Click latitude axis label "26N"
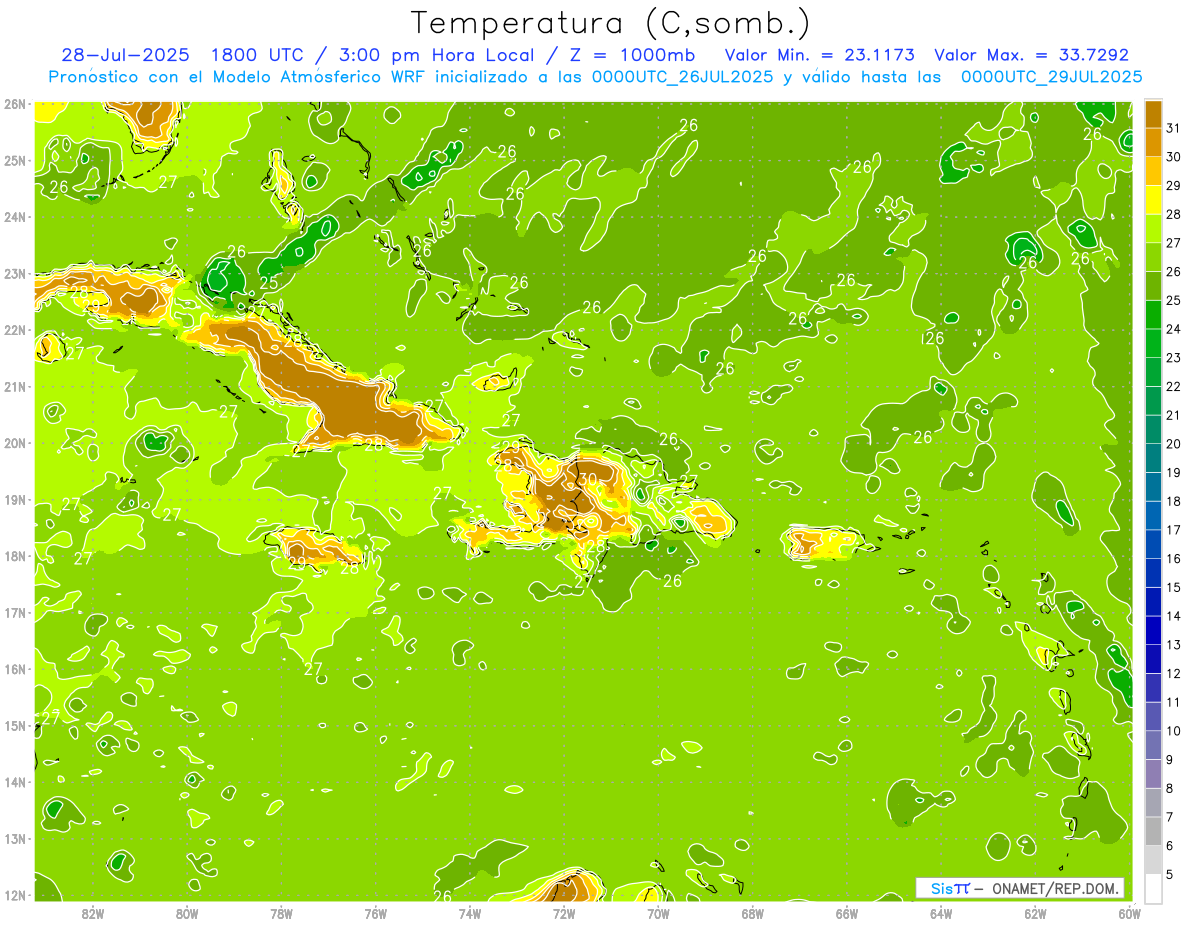The image size is (1200, 927). click(14, 104)
